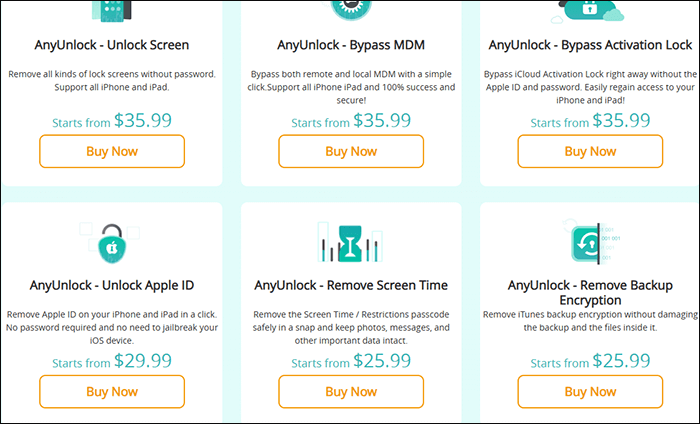Click the keypad phone Unlock Screen icon

click(112, 10)
